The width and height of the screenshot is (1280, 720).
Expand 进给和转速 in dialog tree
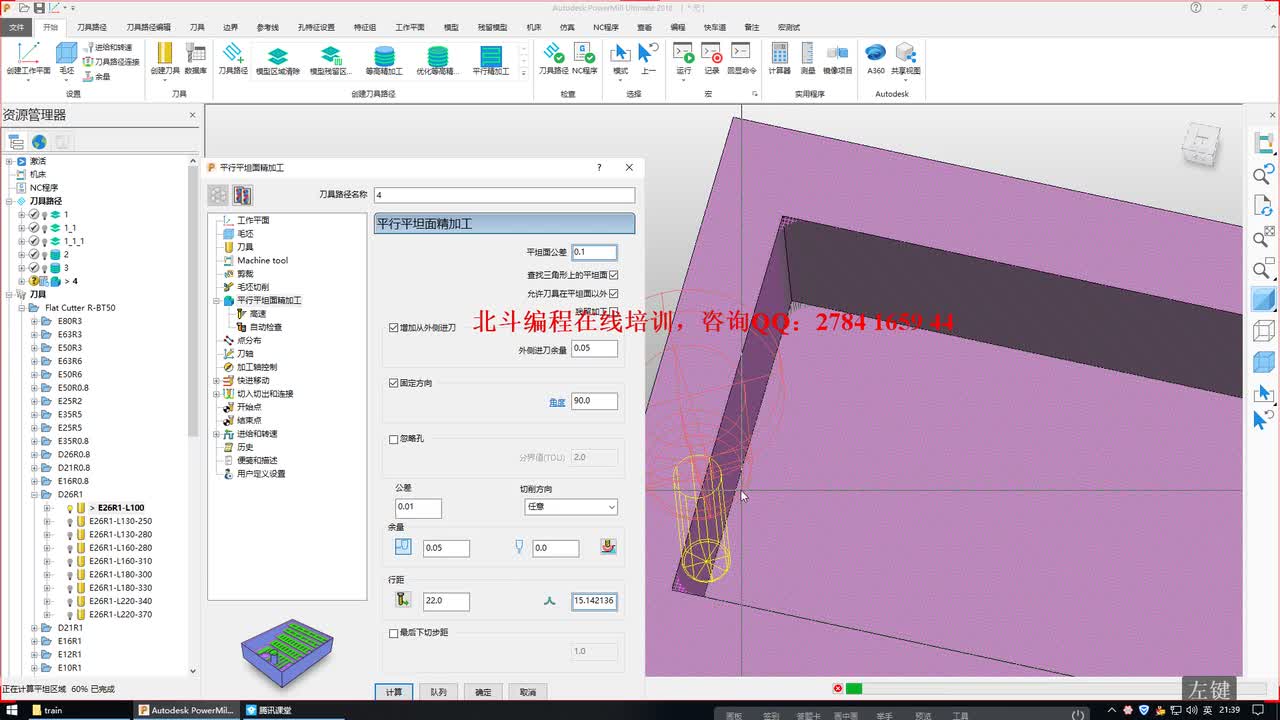pos(216,434)
